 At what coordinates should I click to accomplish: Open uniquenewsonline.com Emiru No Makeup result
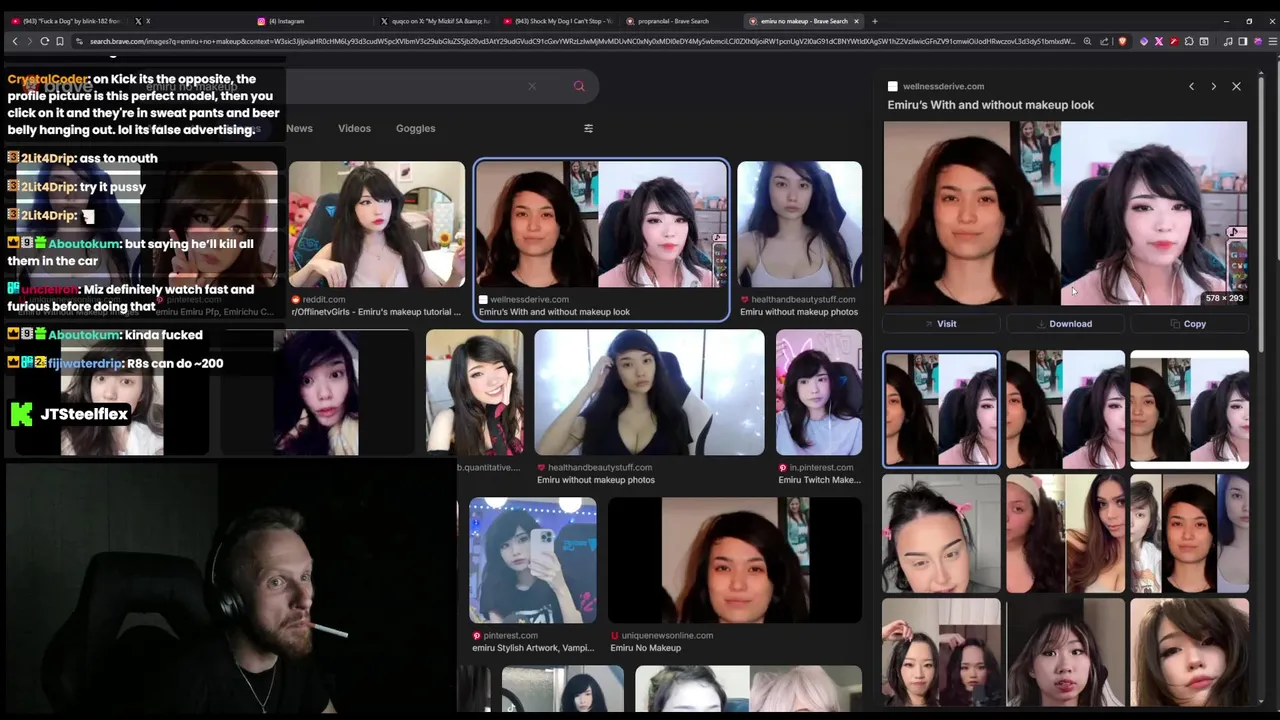(735, 560)
